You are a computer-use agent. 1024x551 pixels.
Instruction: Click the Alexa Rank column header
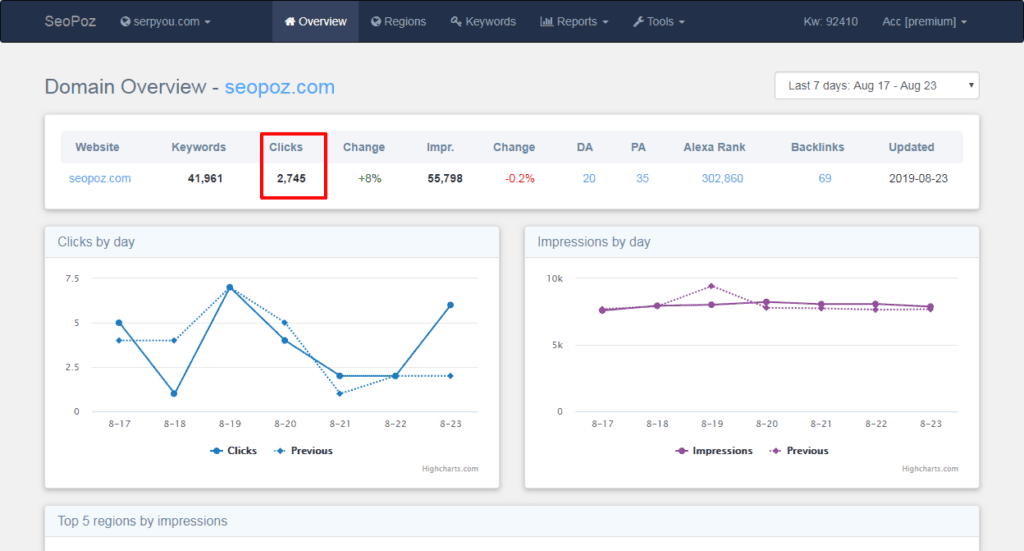pyautogui.click(x=714, y=147)
